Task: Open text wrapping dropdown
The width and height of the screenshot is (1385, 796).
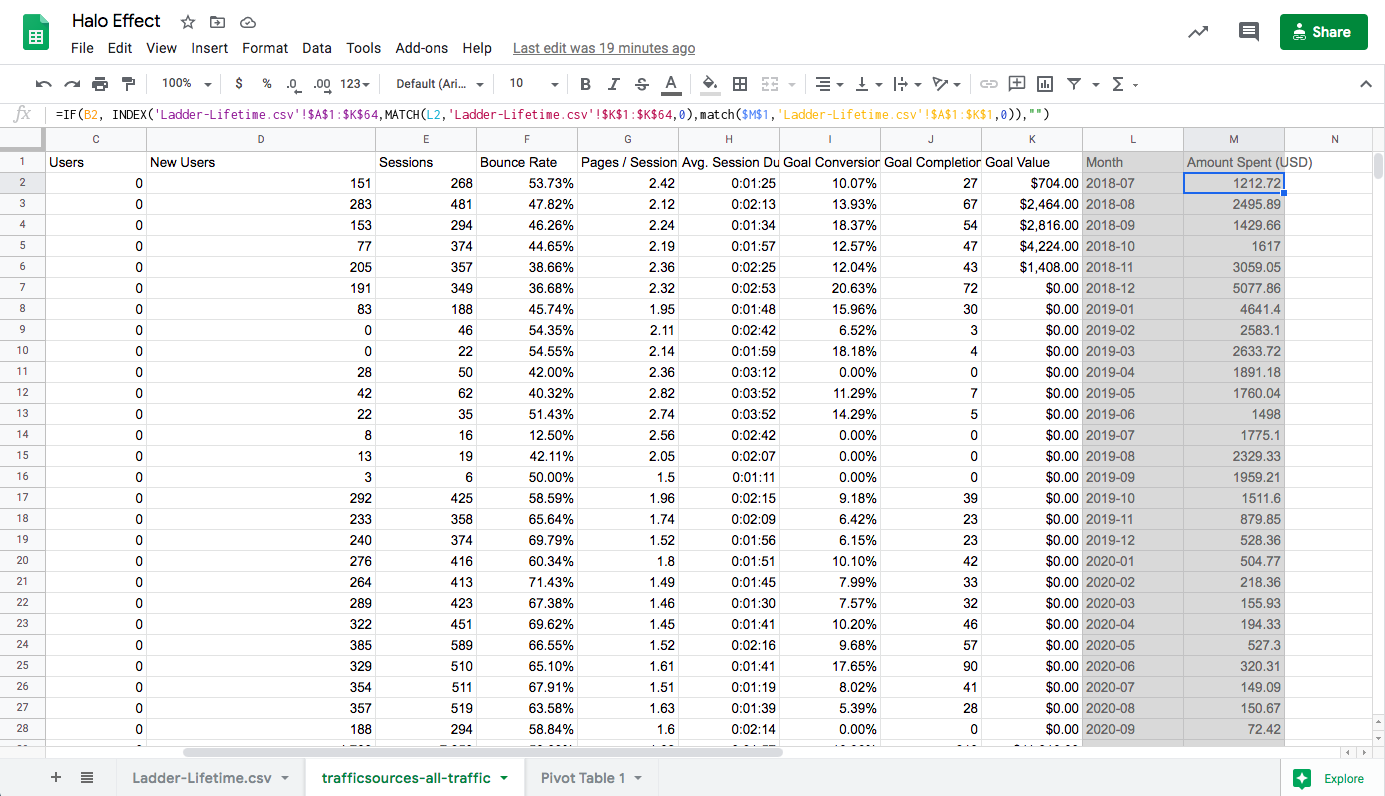Action: 906,84
